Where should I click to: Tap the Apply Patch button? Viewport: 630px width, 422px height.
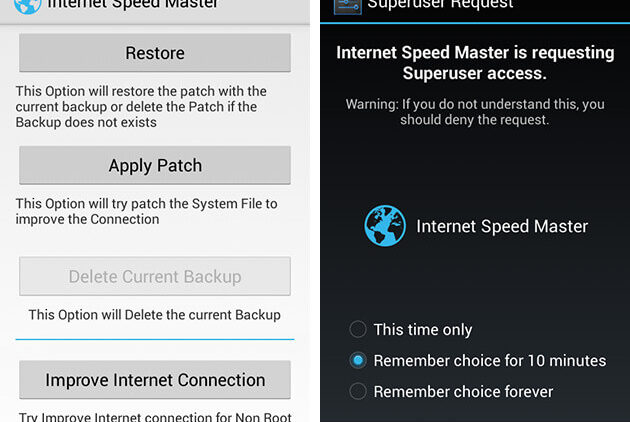[x=155, y=166]
